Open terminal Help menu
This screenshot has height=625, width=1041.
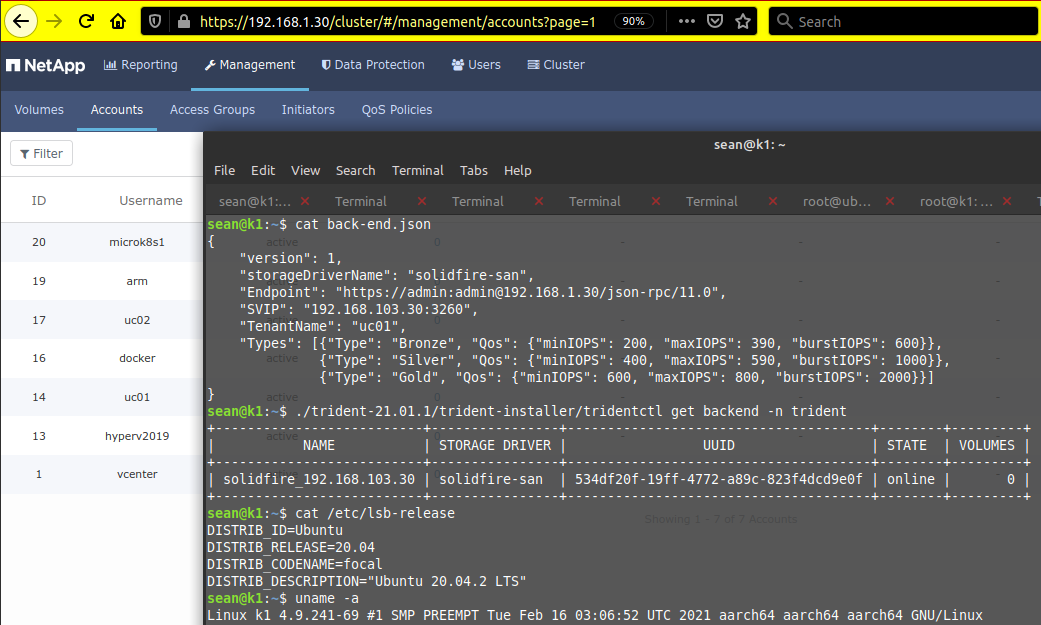click(517, 171)
